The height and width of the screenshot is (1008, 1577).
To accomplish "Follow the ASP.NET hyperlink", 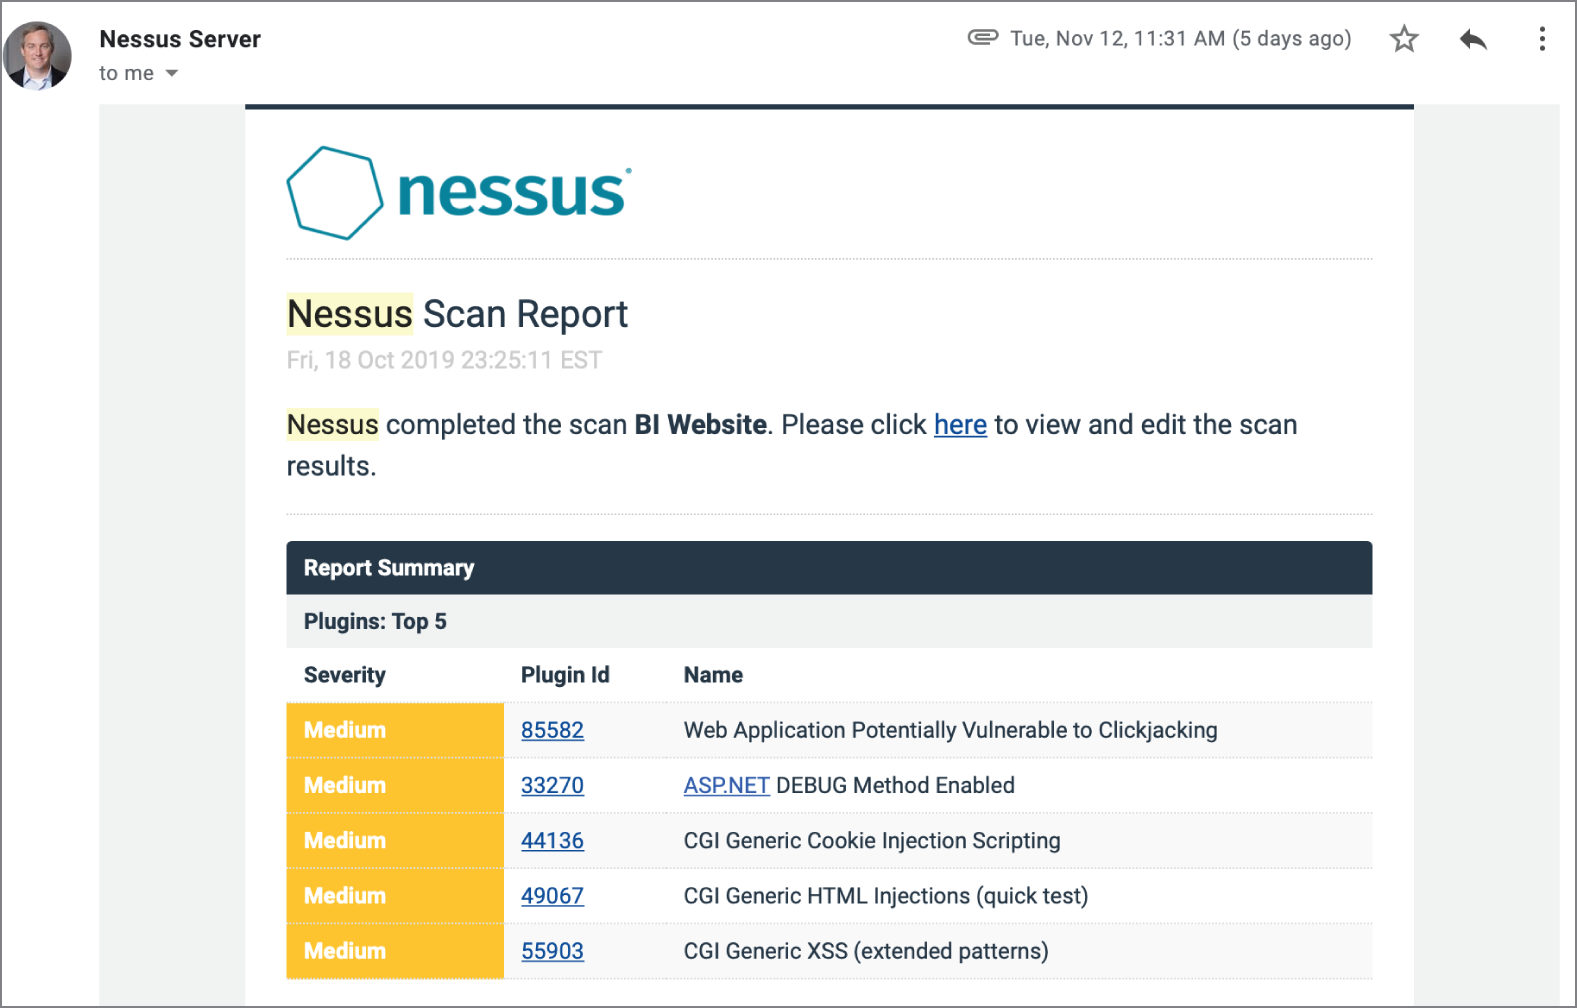I will pyautogui.click(x=726, y=785).
